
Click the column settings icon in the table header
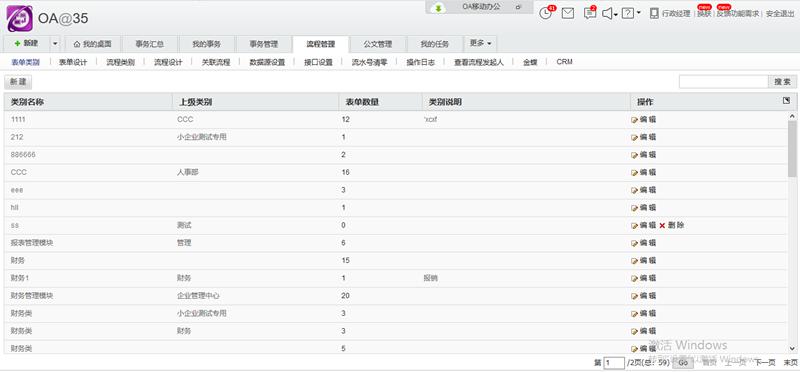[x=786, y=101]
